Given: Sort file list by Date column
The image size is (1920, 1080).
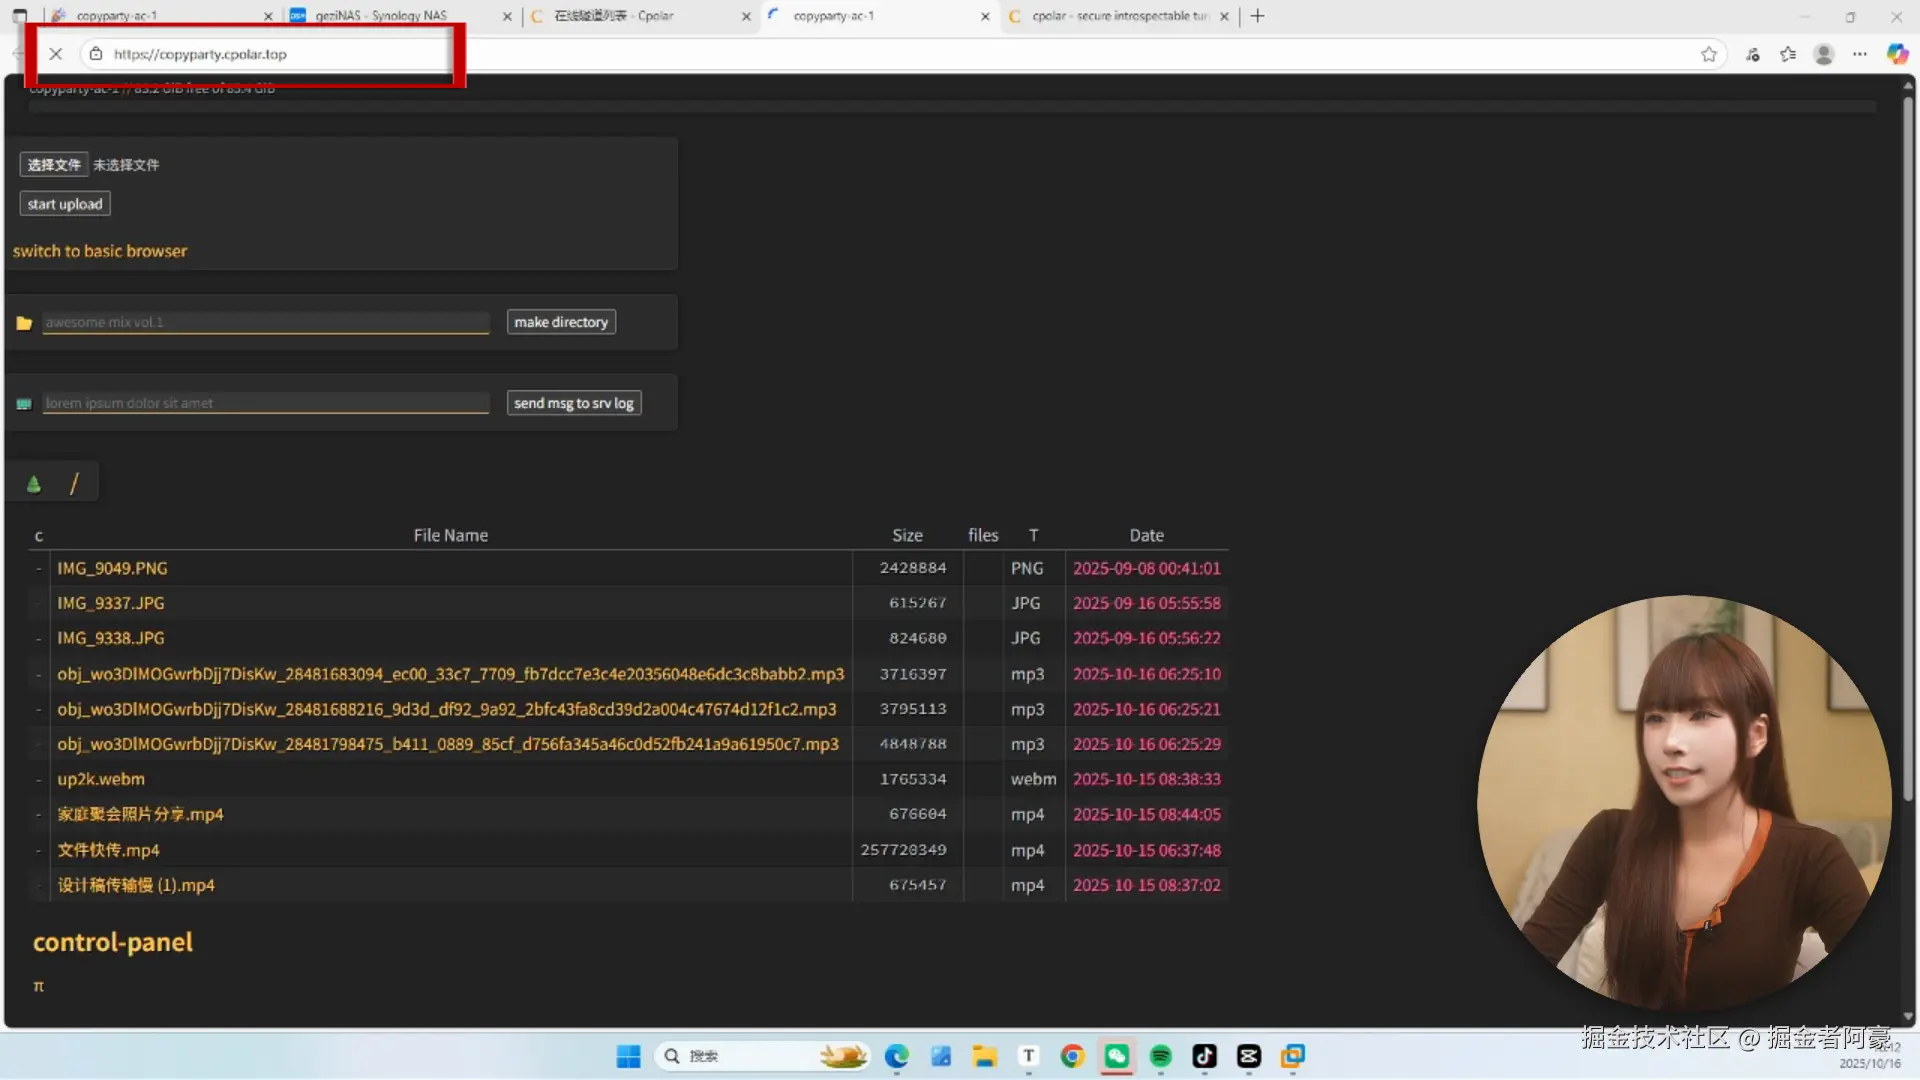Looking at the screenshot, I should coord(1146,535).
